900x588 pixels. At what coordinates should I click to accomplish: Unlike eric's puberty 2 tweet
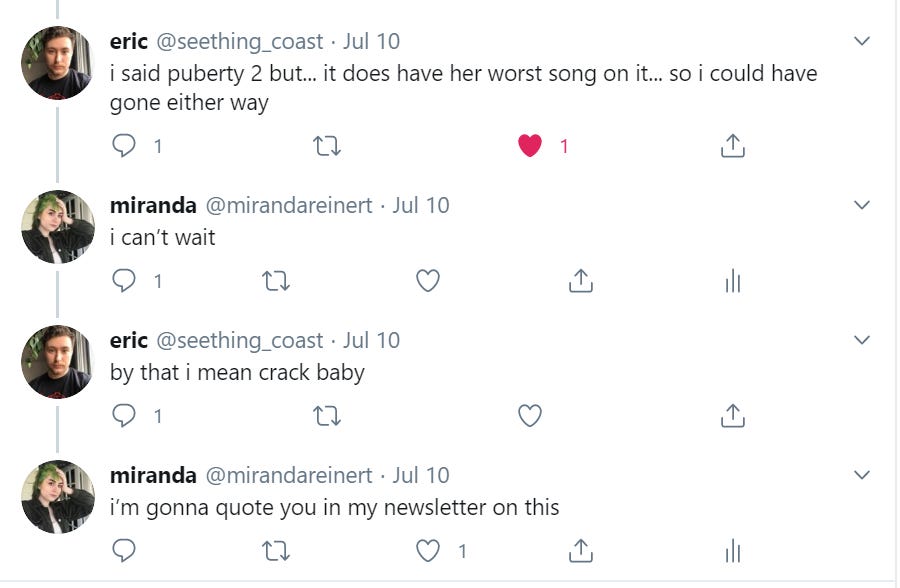(x=530, y=146)
